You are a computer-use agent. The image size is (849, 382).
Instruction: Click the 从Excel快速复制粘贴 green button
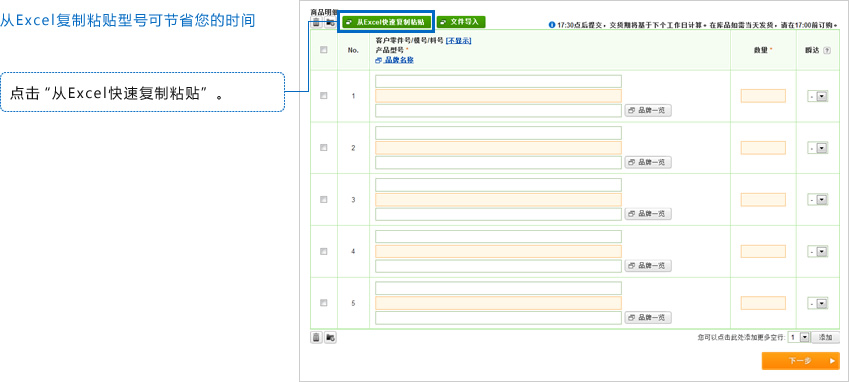[x=387, y=22]
